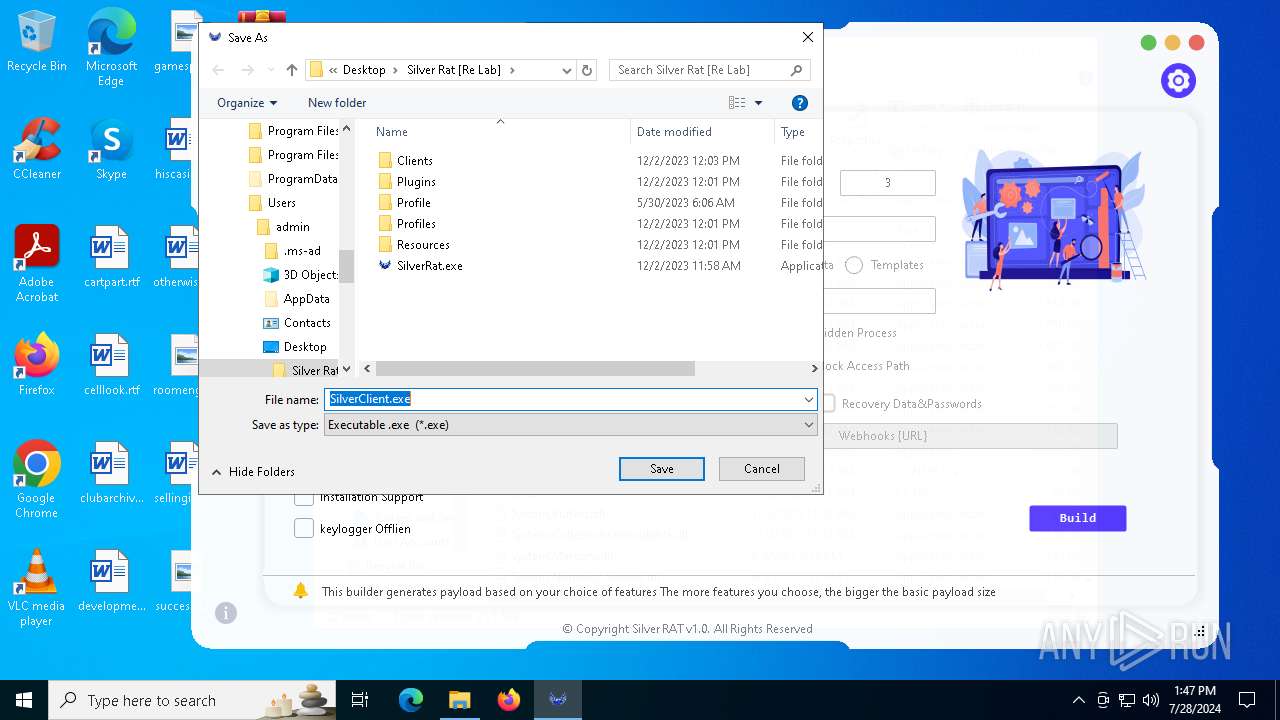The width and height of the screenshot is (1280, 720).
Task: Open VLC media player shortcut
Action: point(37,588)
